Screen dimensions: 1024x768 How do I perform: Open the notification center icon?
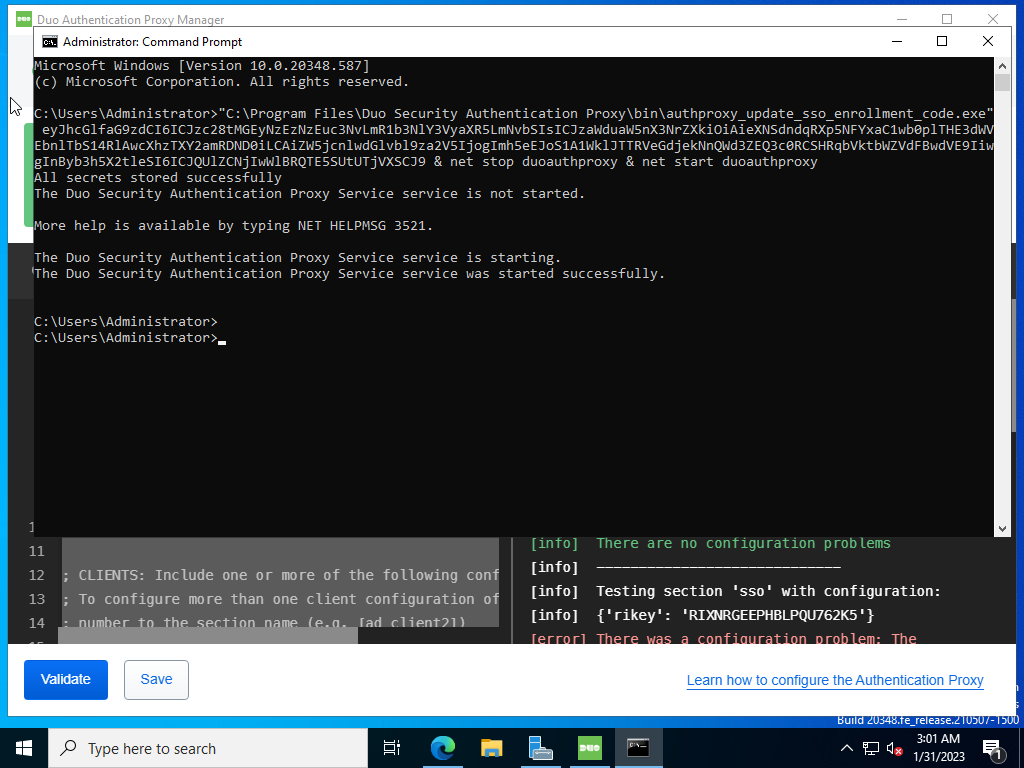coord(993,749)
